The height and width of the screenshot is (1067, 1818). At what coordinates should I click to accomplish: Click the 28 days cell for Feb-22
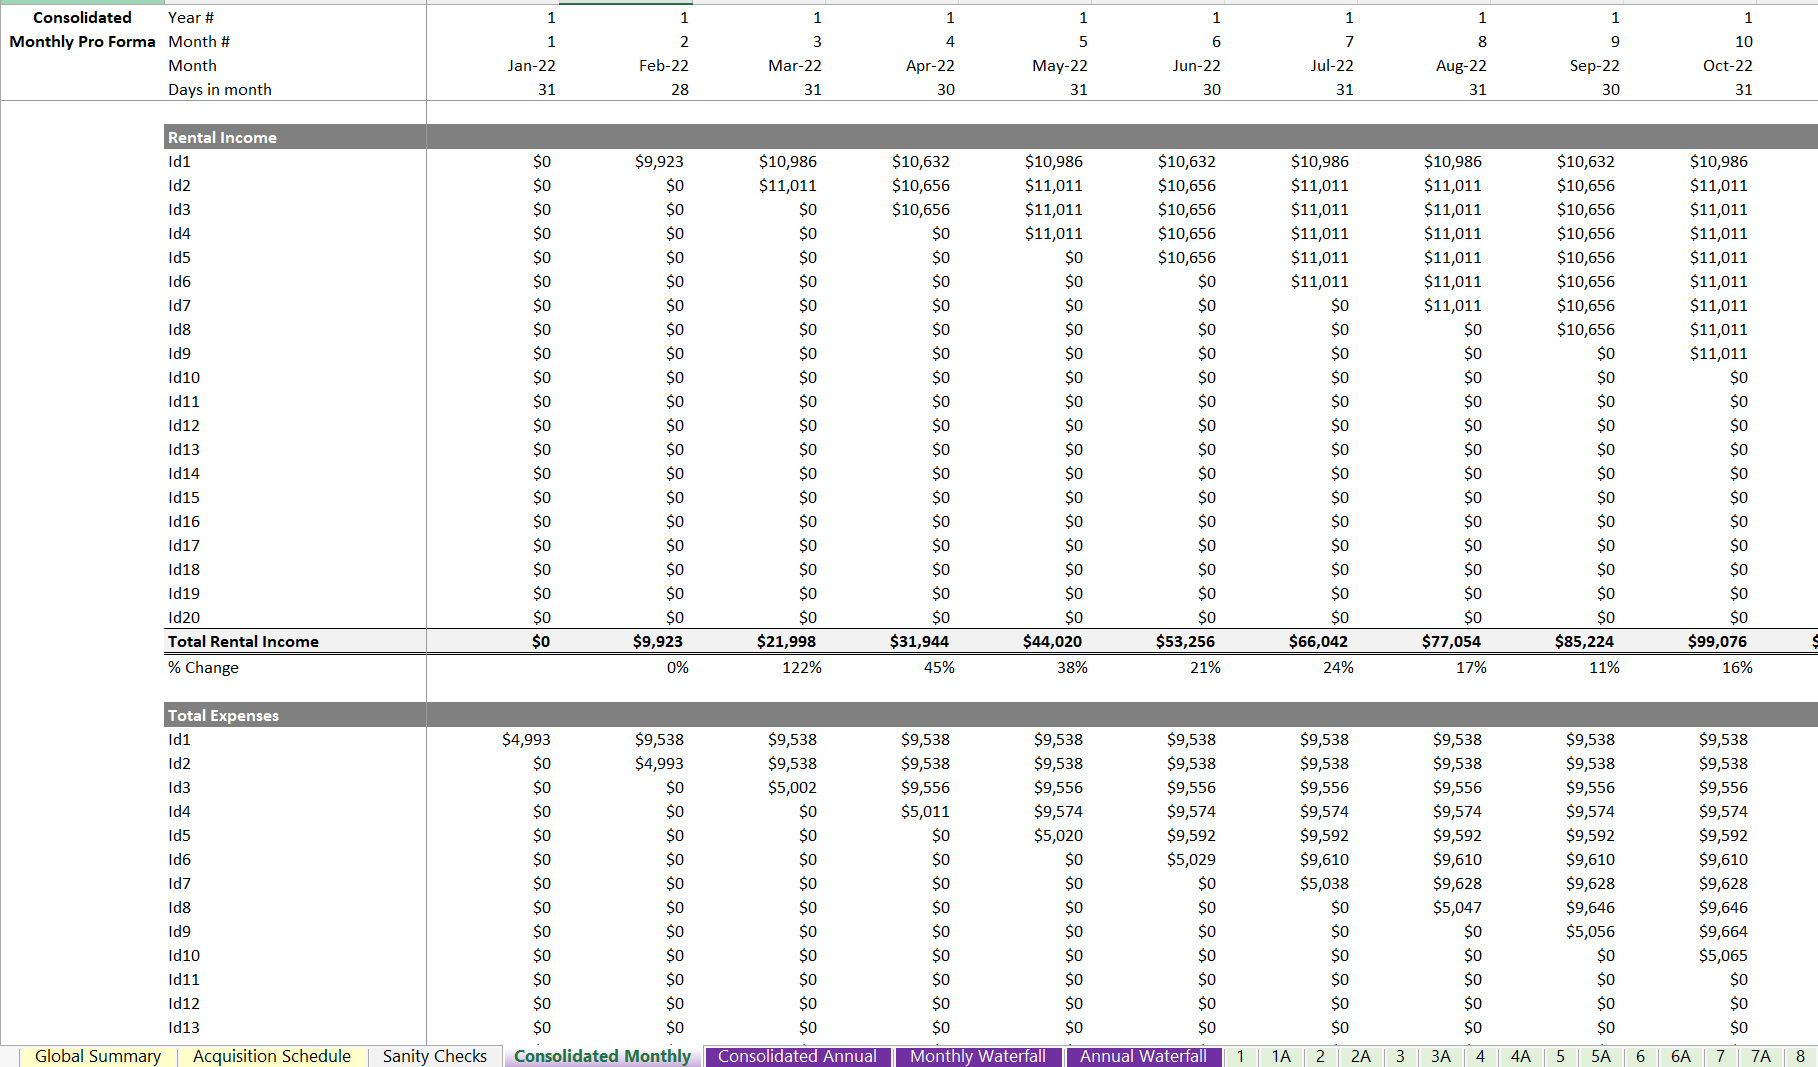click(680, 90)
